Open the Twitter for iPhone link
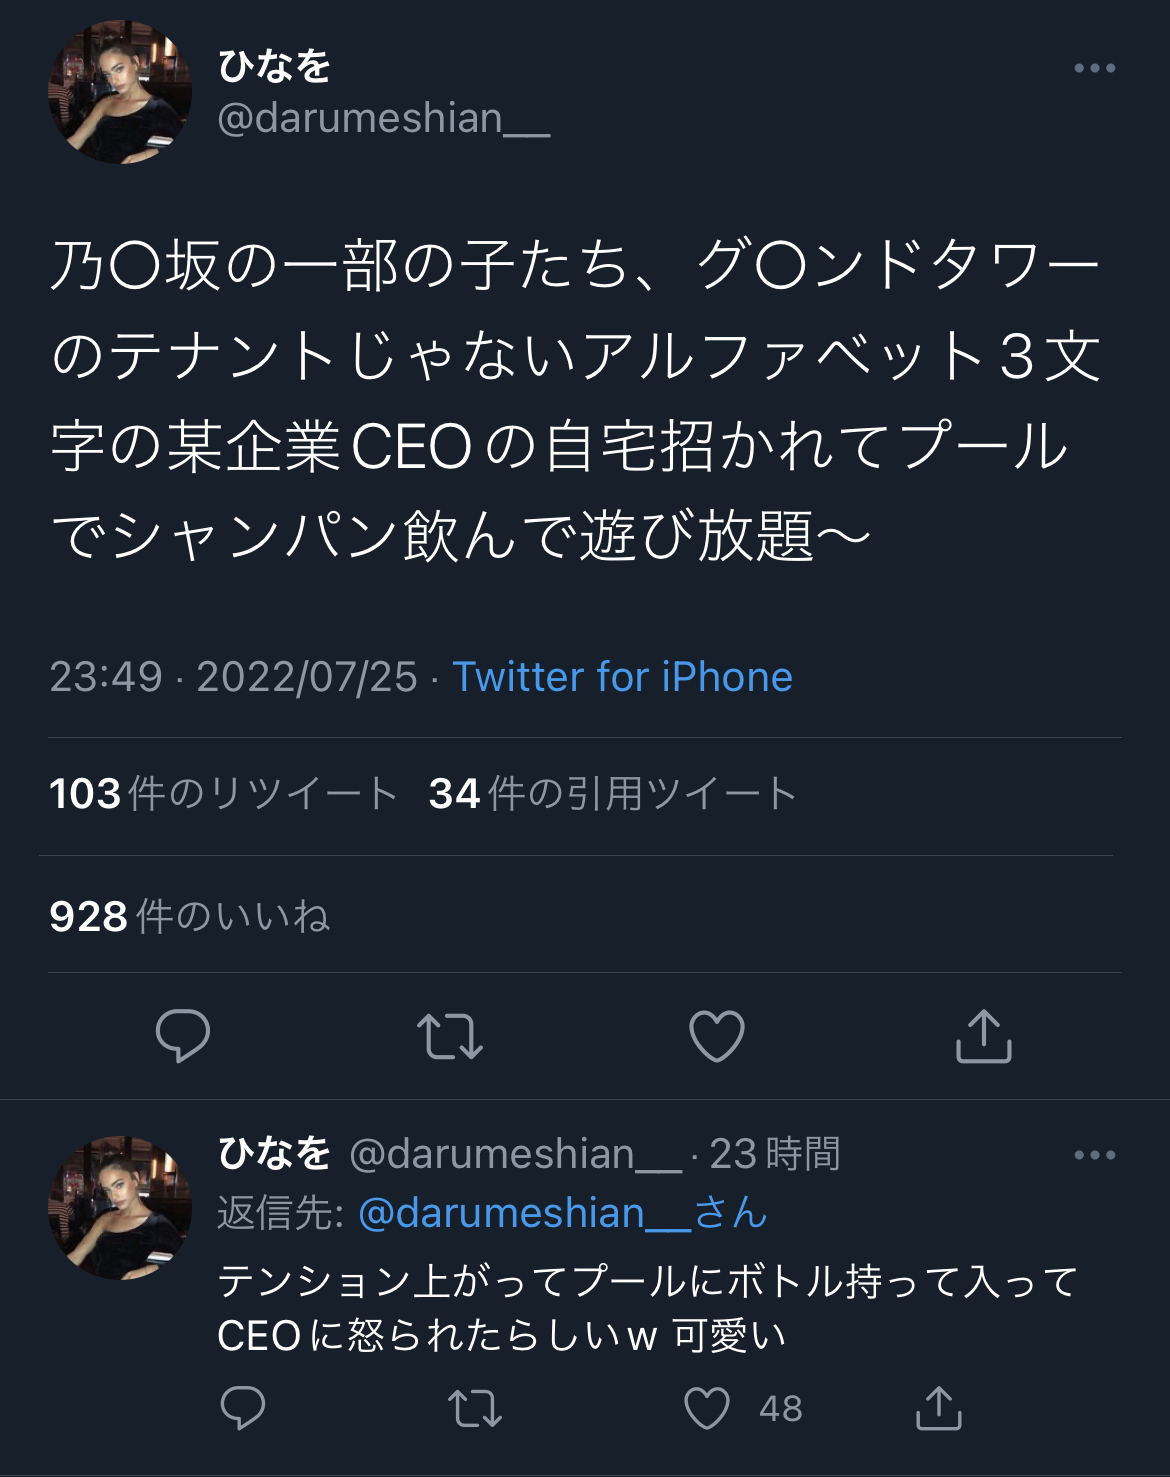The image size is (1170, 1477). [622, 677]
